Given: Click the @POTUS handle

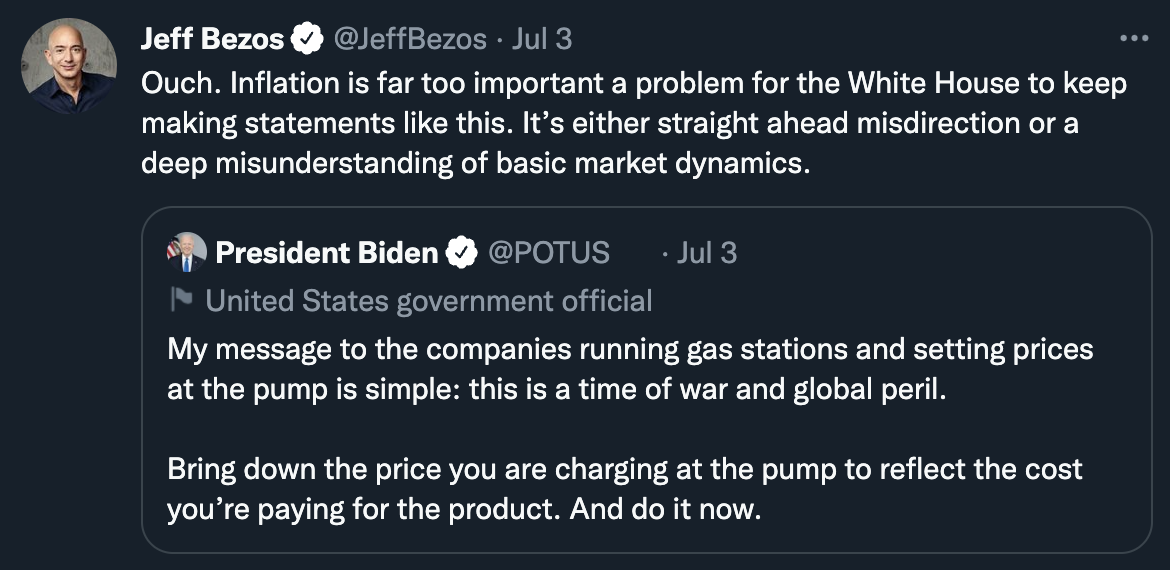Looking at the screenshot, I should pyautogui.click(x=548, y=253).
